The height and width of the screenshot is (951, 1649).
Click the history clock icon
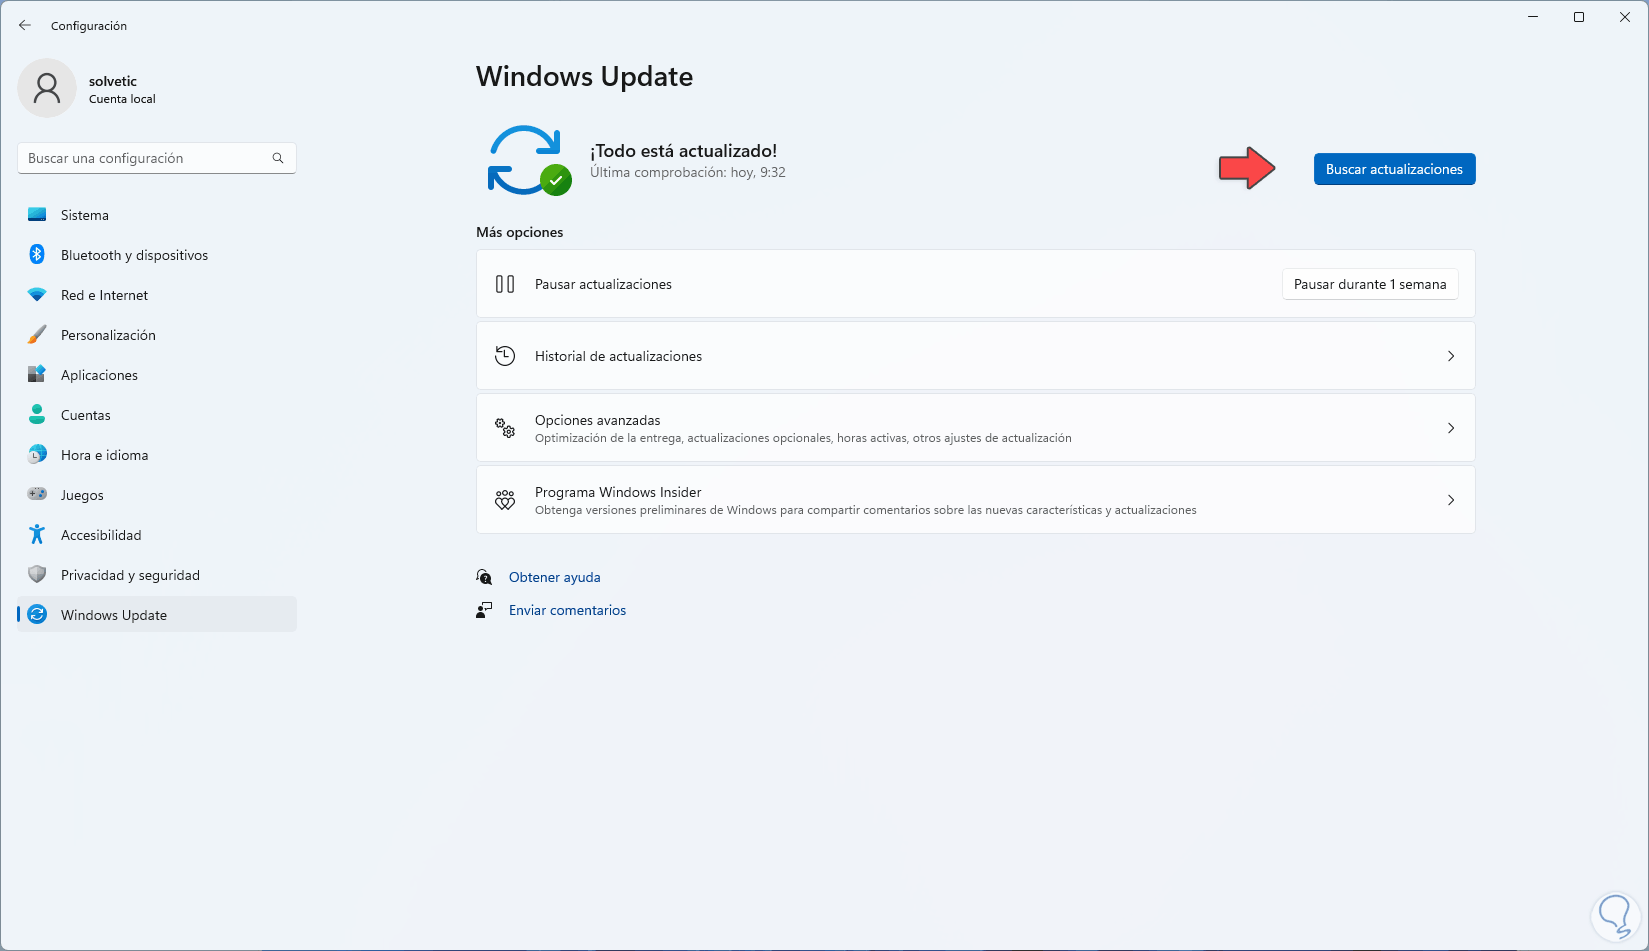505,356
